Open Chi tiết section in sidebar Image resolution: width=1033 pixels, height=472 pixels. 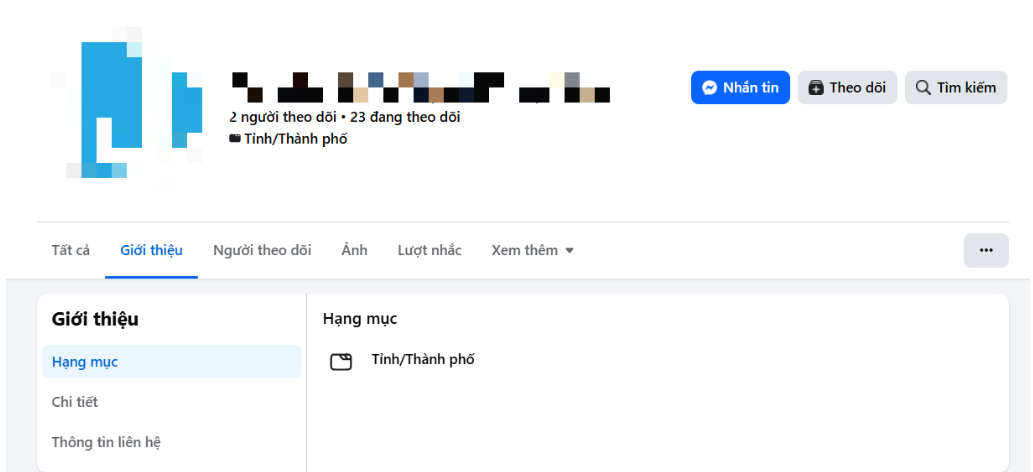pyautogui.click(x=171, y=401)
